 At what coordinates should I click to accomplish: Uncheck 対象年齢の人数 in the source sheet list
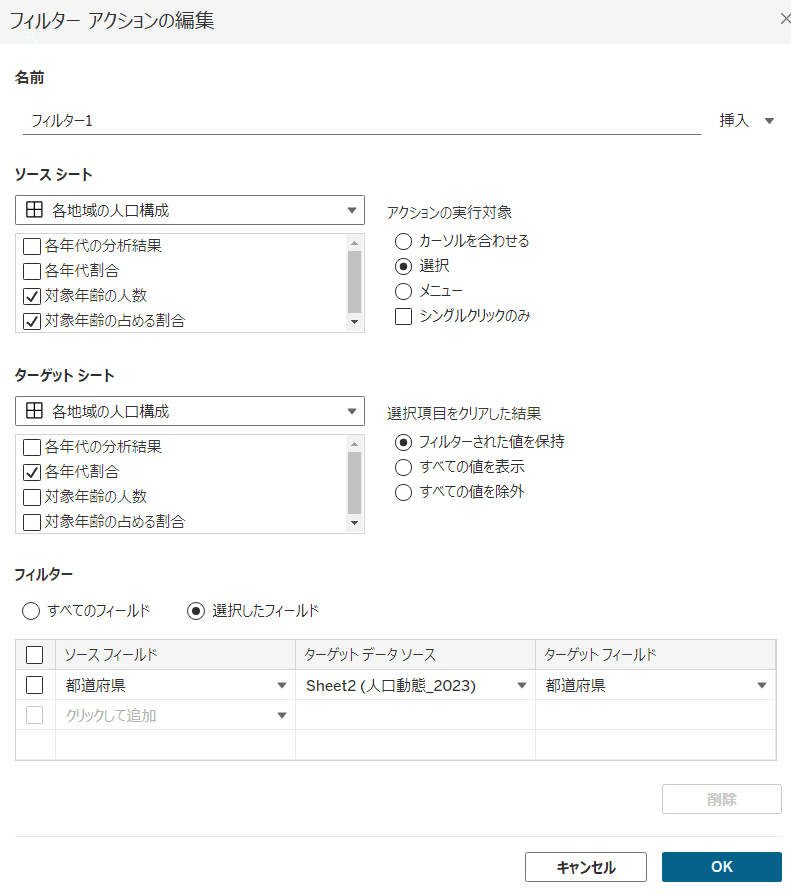[x=29, y=297]
